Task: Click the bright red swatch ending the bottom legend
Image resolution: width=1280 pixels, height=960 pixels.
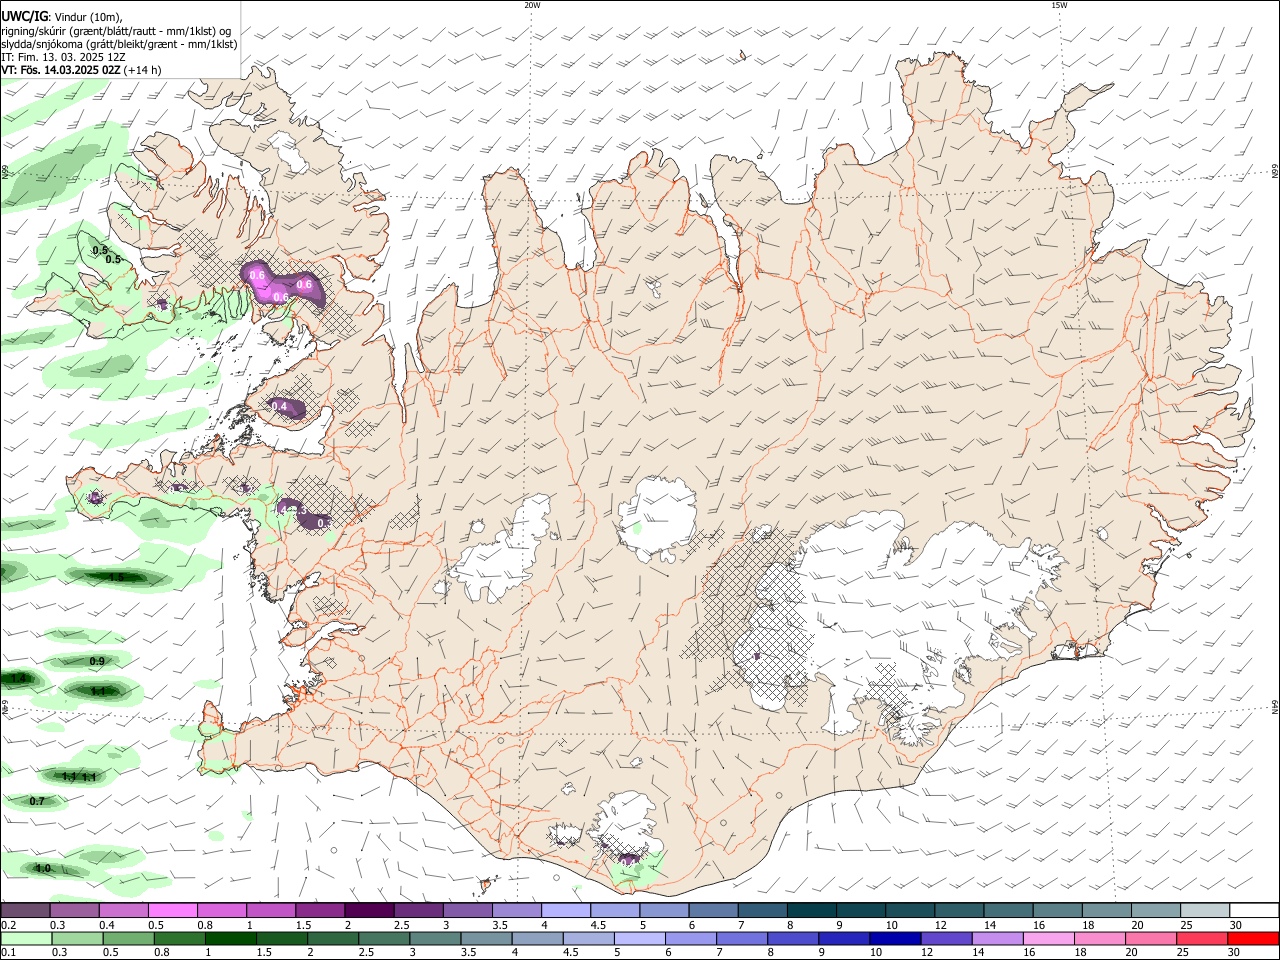Action: [1253, 938]
